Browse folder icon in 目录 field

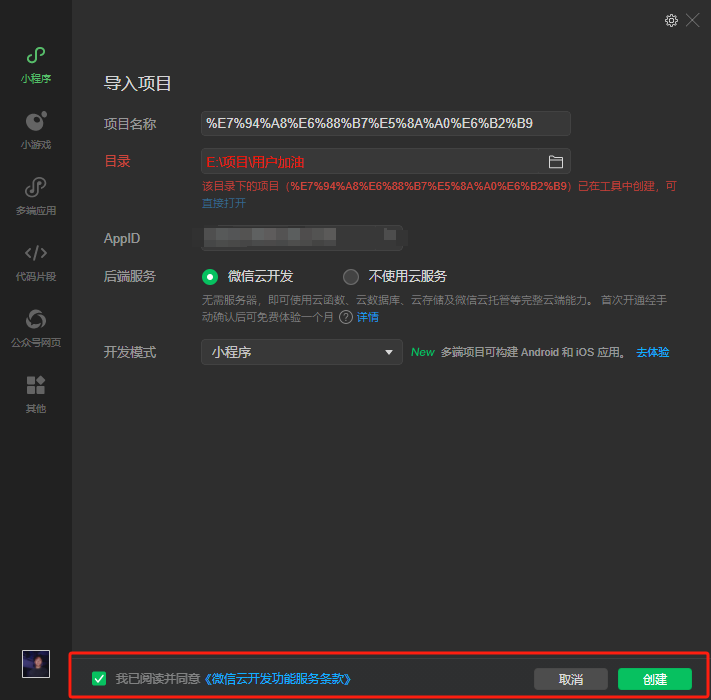[555, 162]
